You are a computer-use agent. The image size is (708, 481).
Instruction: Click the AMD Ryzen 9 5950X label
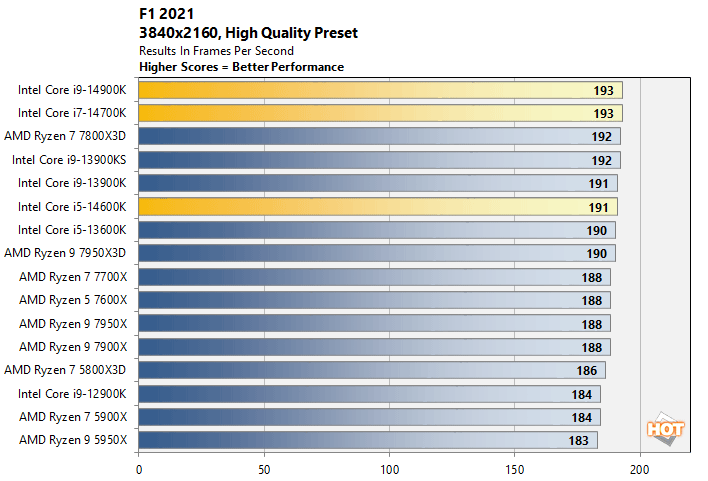73,440
